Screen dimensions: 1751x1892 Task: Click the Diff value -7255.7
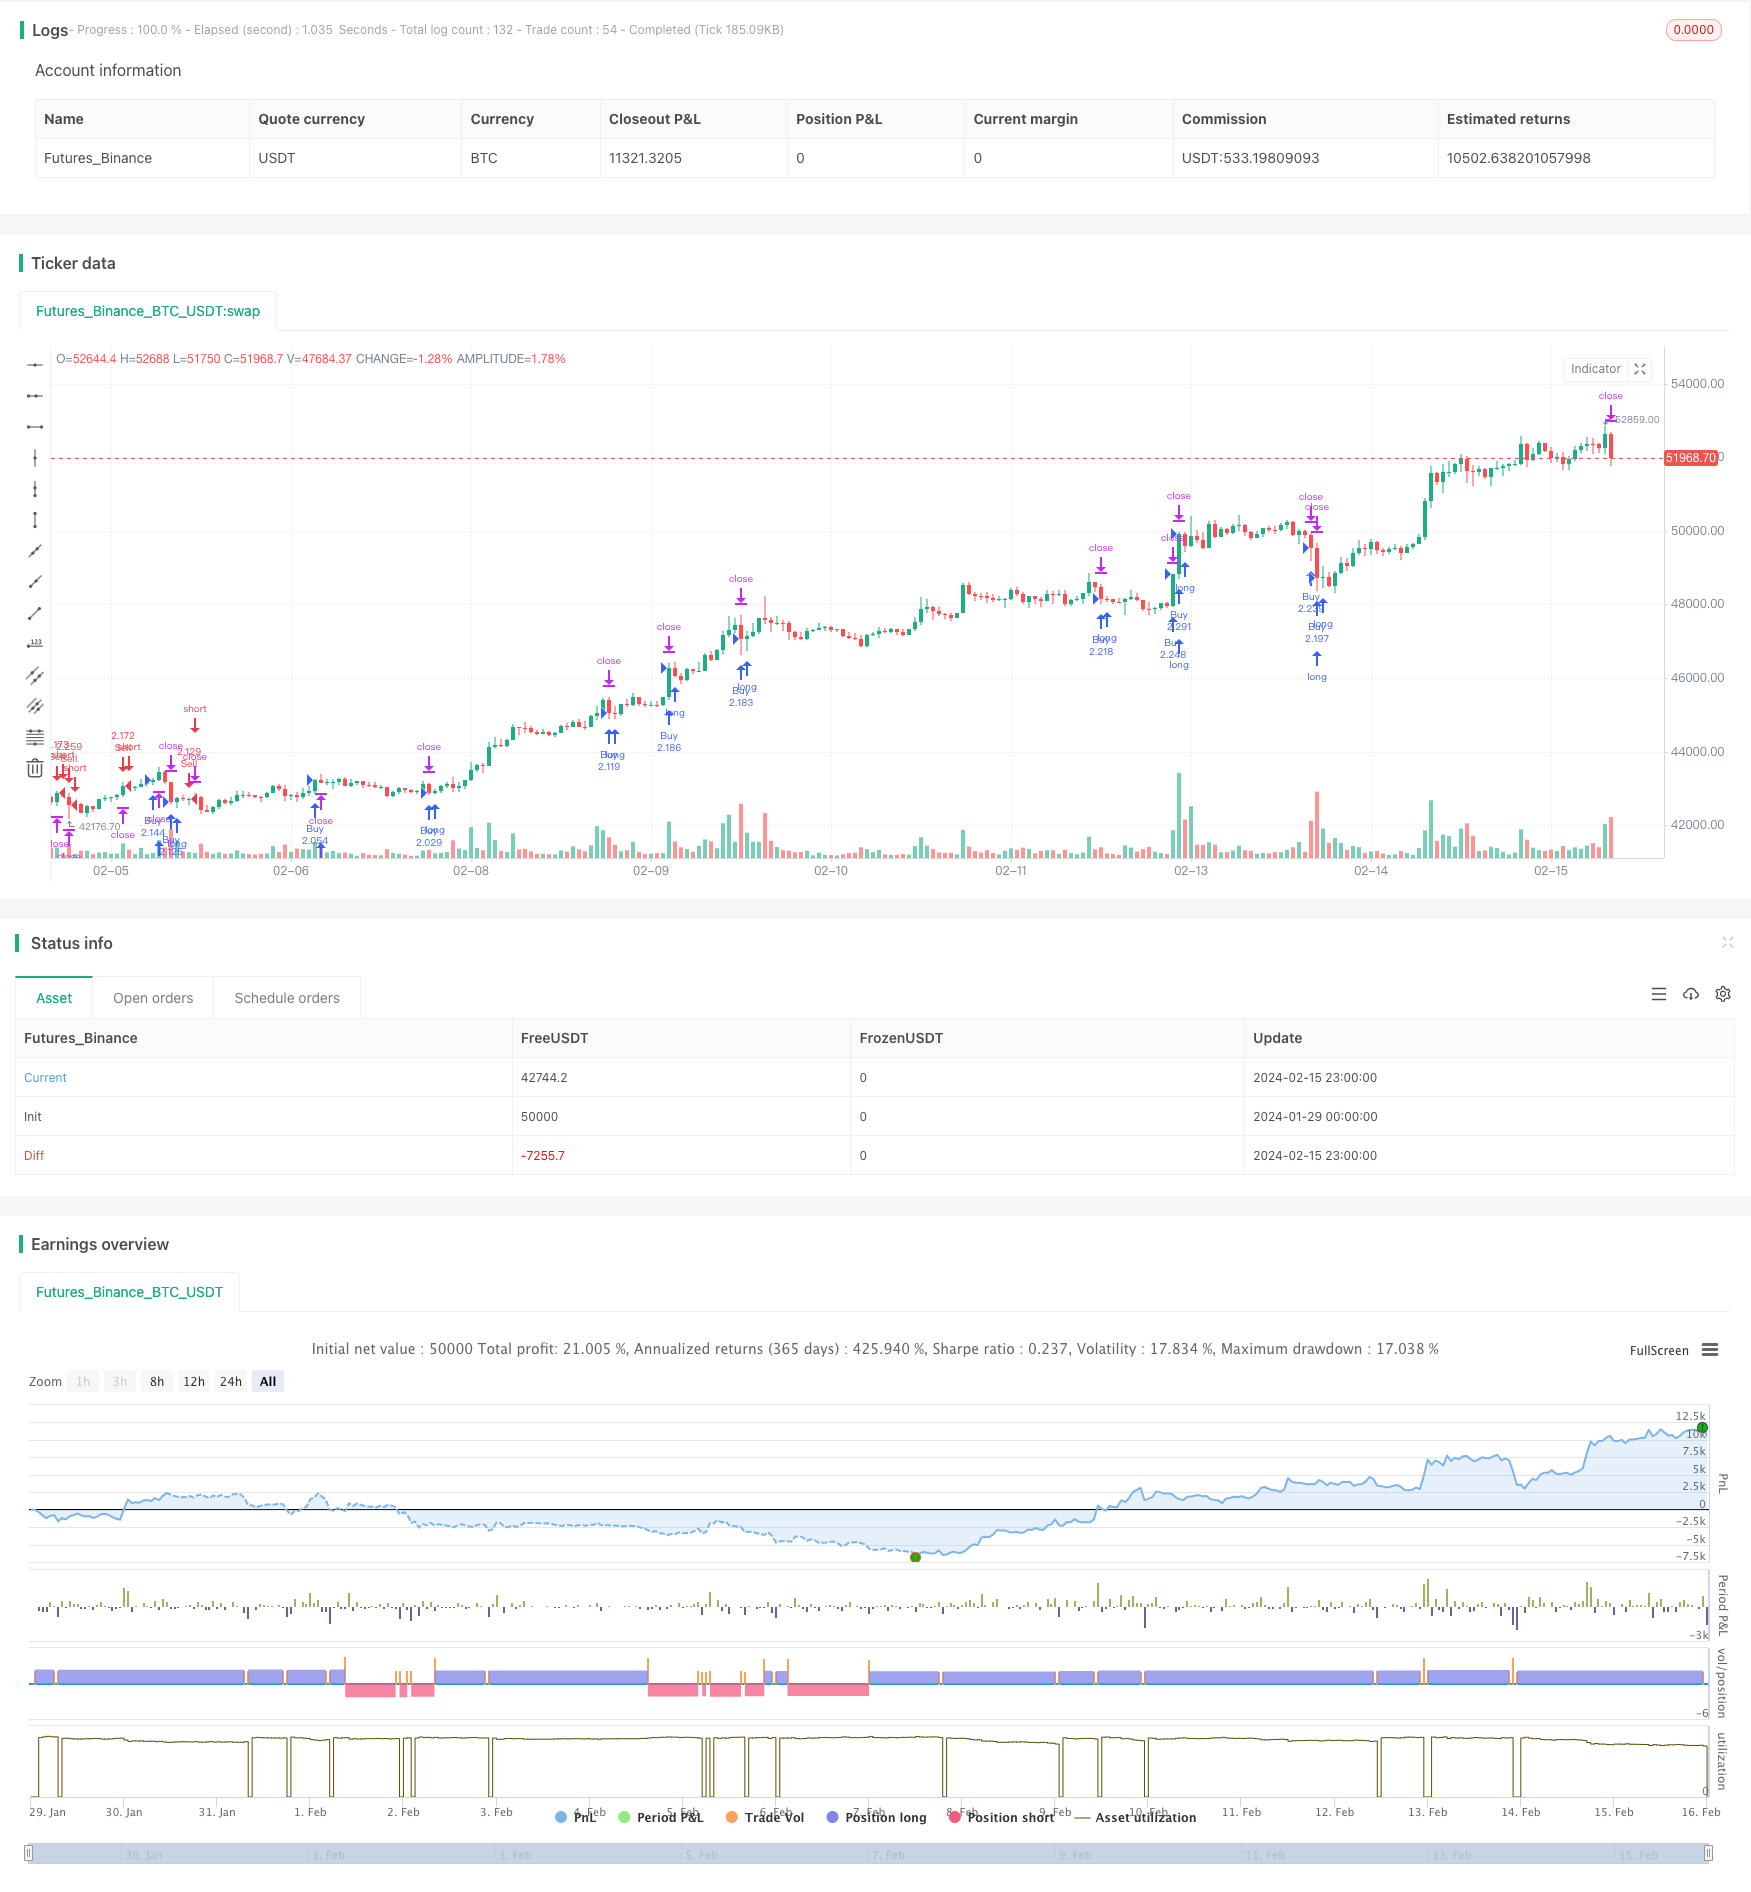pos(543,1155)
